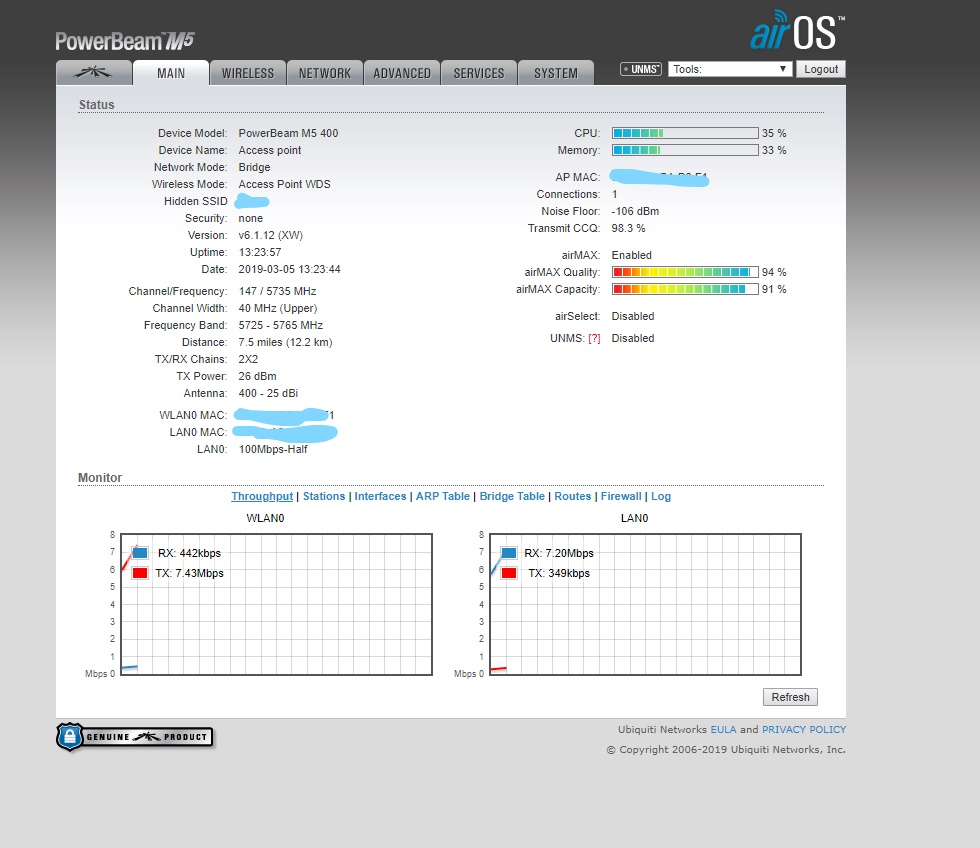The width and height of the screenshot is (980, 848).
Task: Click the '40 MHz (Upper)' channel width
Action: click(278, 309)
